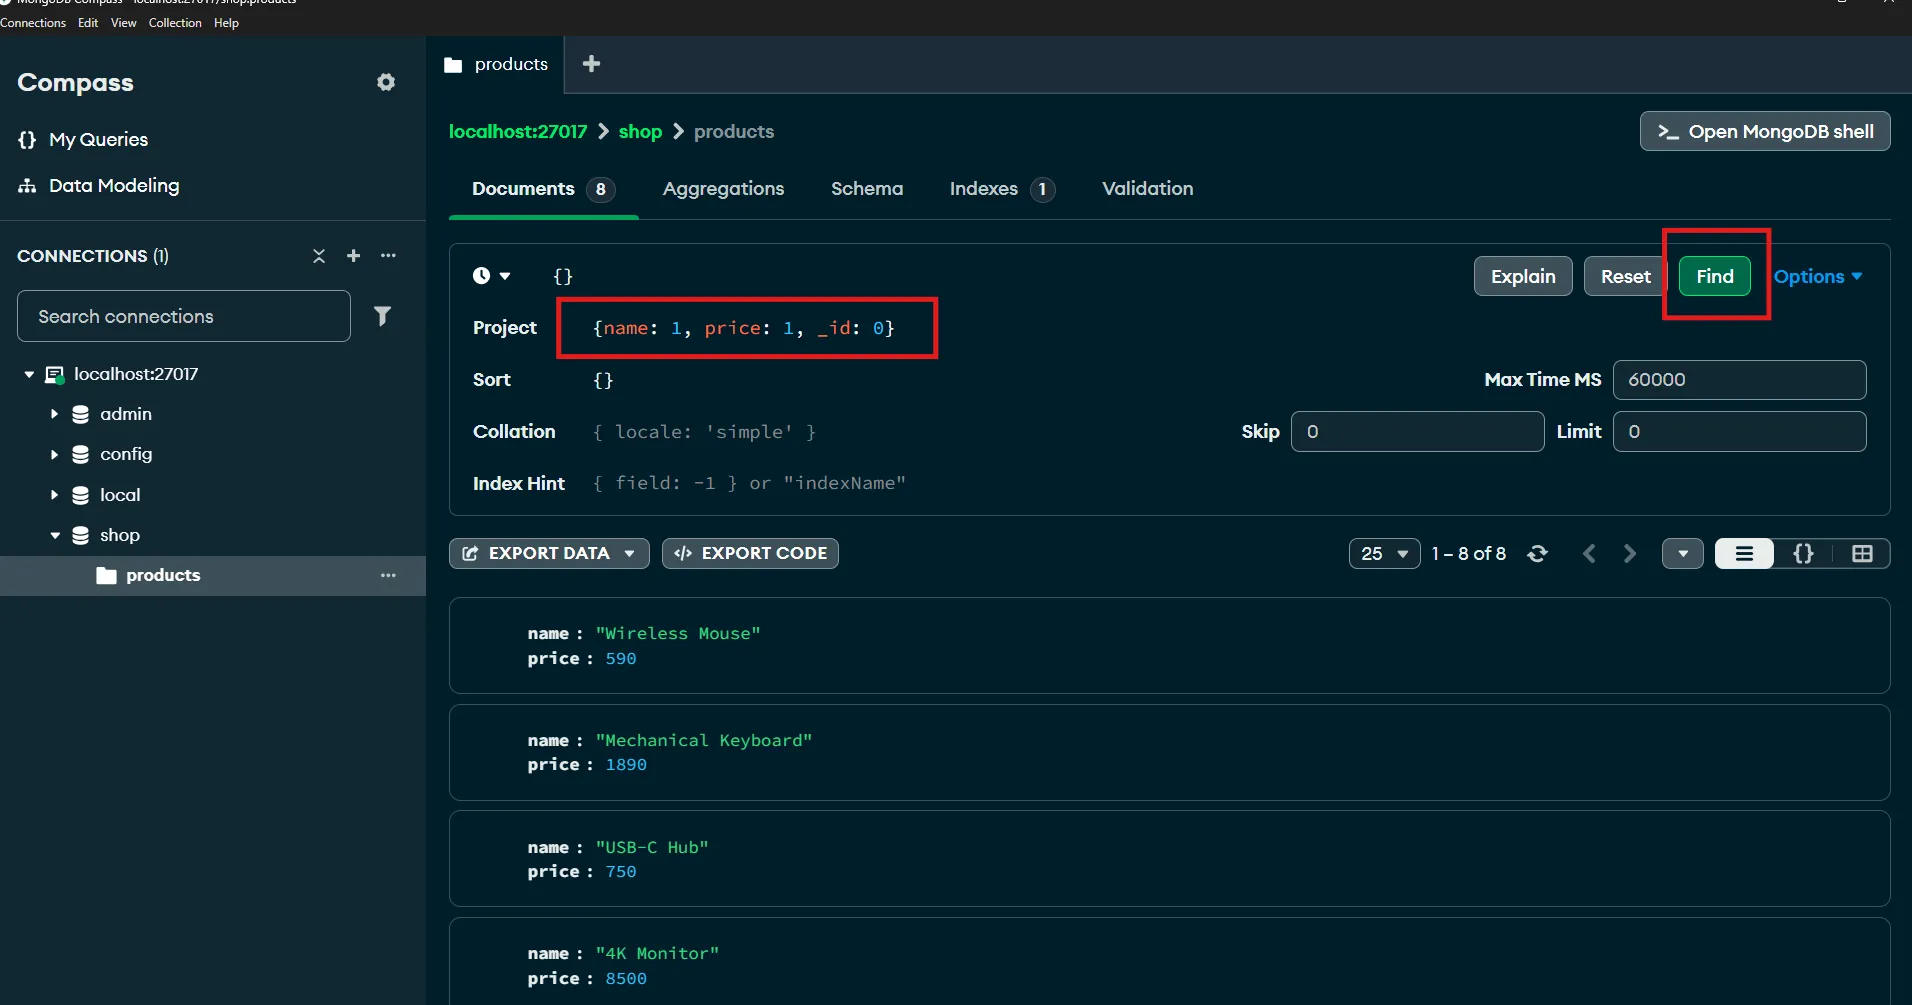
Task: Open Export Data dropdown
Action: [549, 554]
